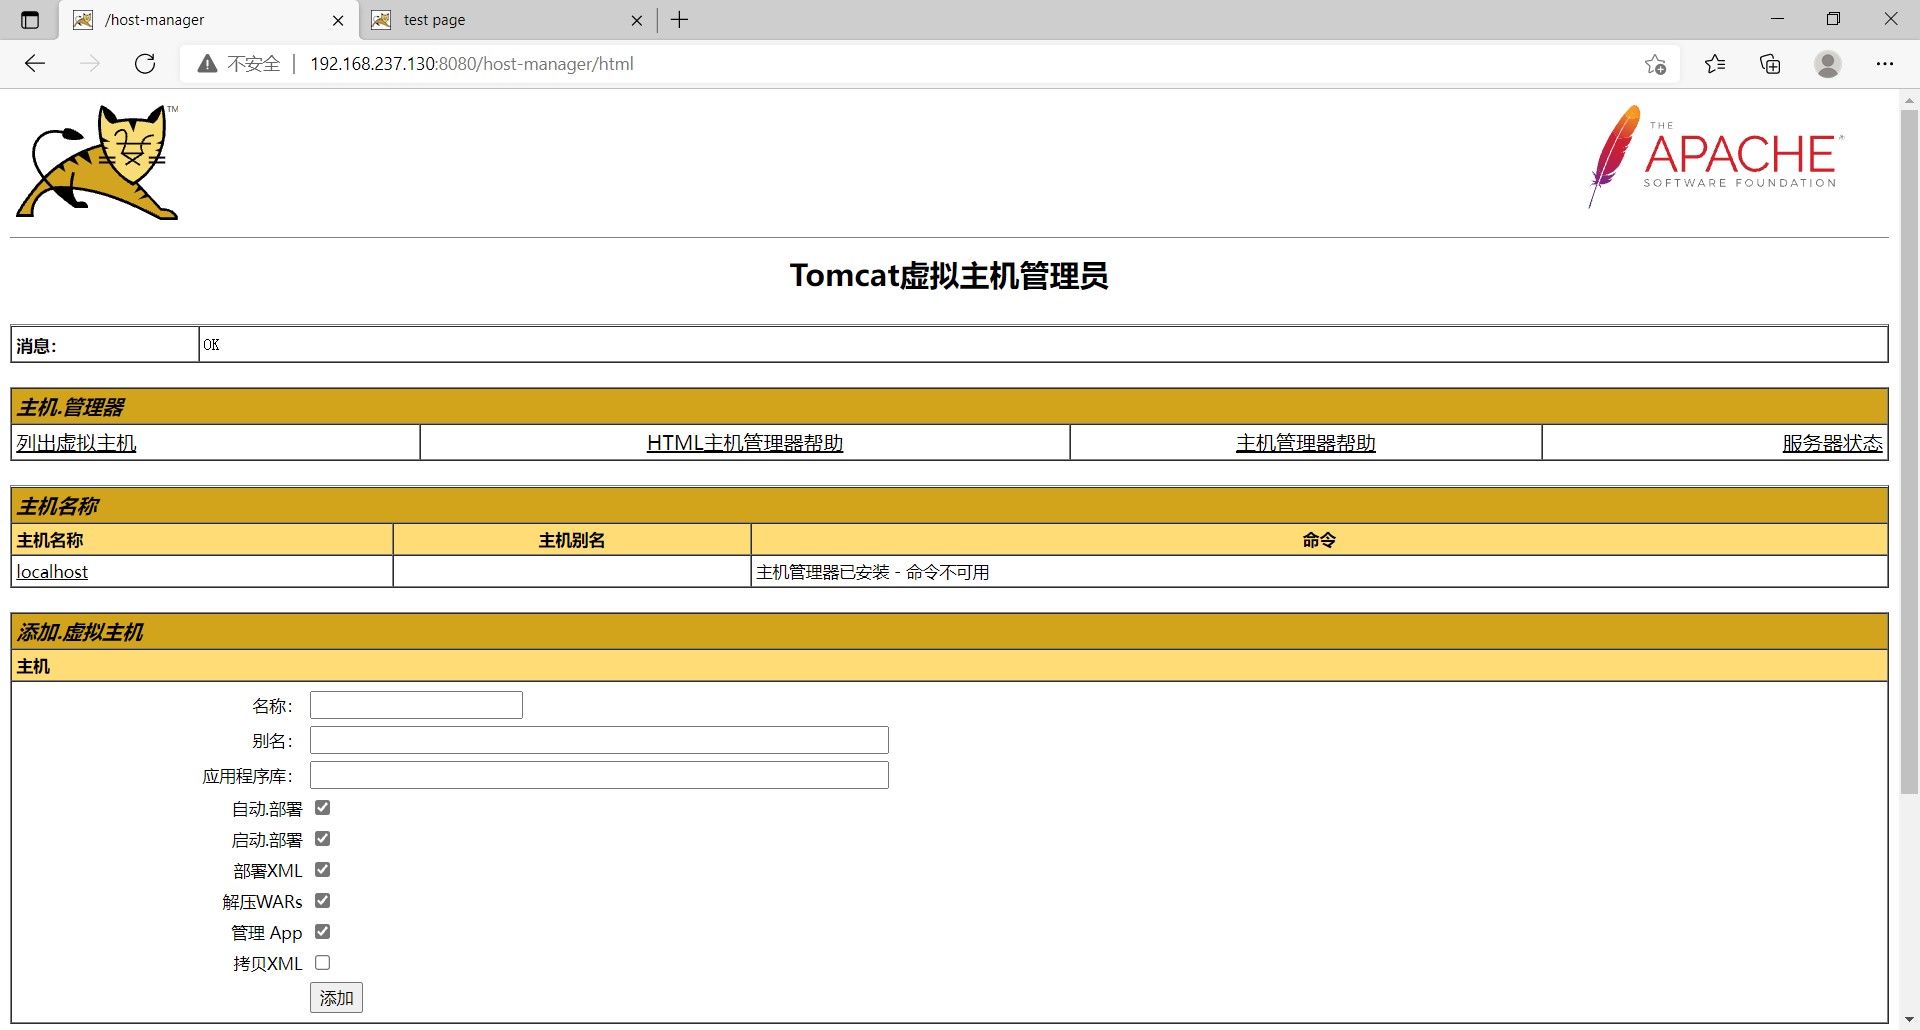Open the 列出虚拟主机 link
The height and width of the screenshot is (1030, 1920).
(76, 443)
